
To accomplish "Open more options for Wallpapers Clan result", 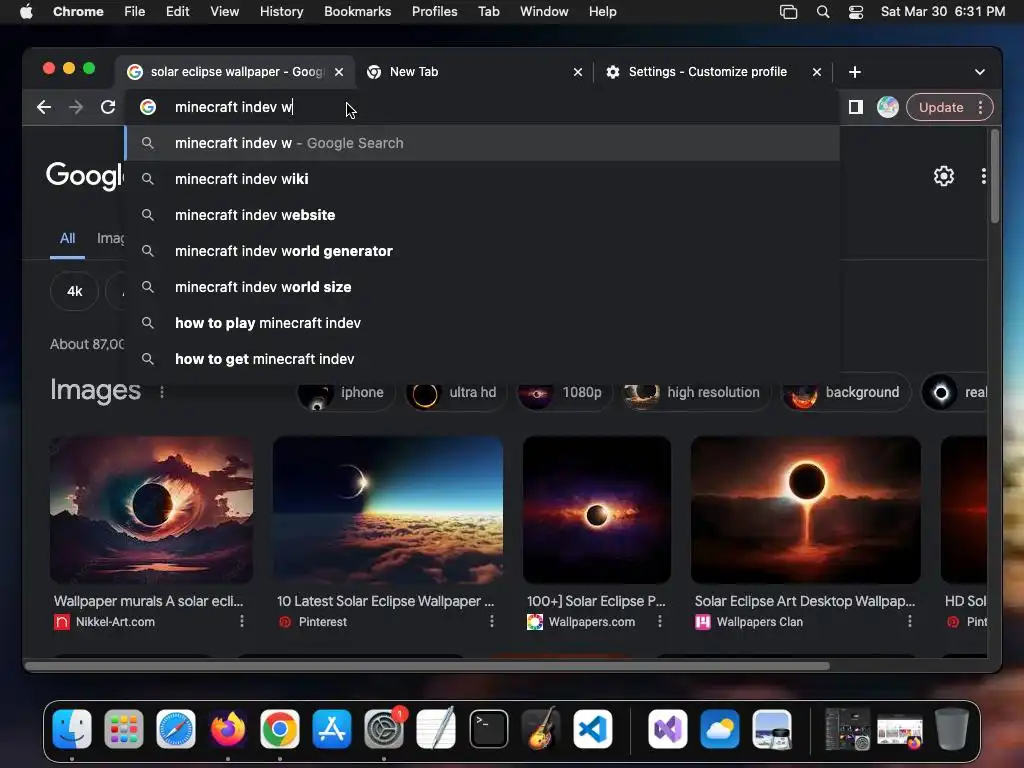I will [x=910, y=622].
